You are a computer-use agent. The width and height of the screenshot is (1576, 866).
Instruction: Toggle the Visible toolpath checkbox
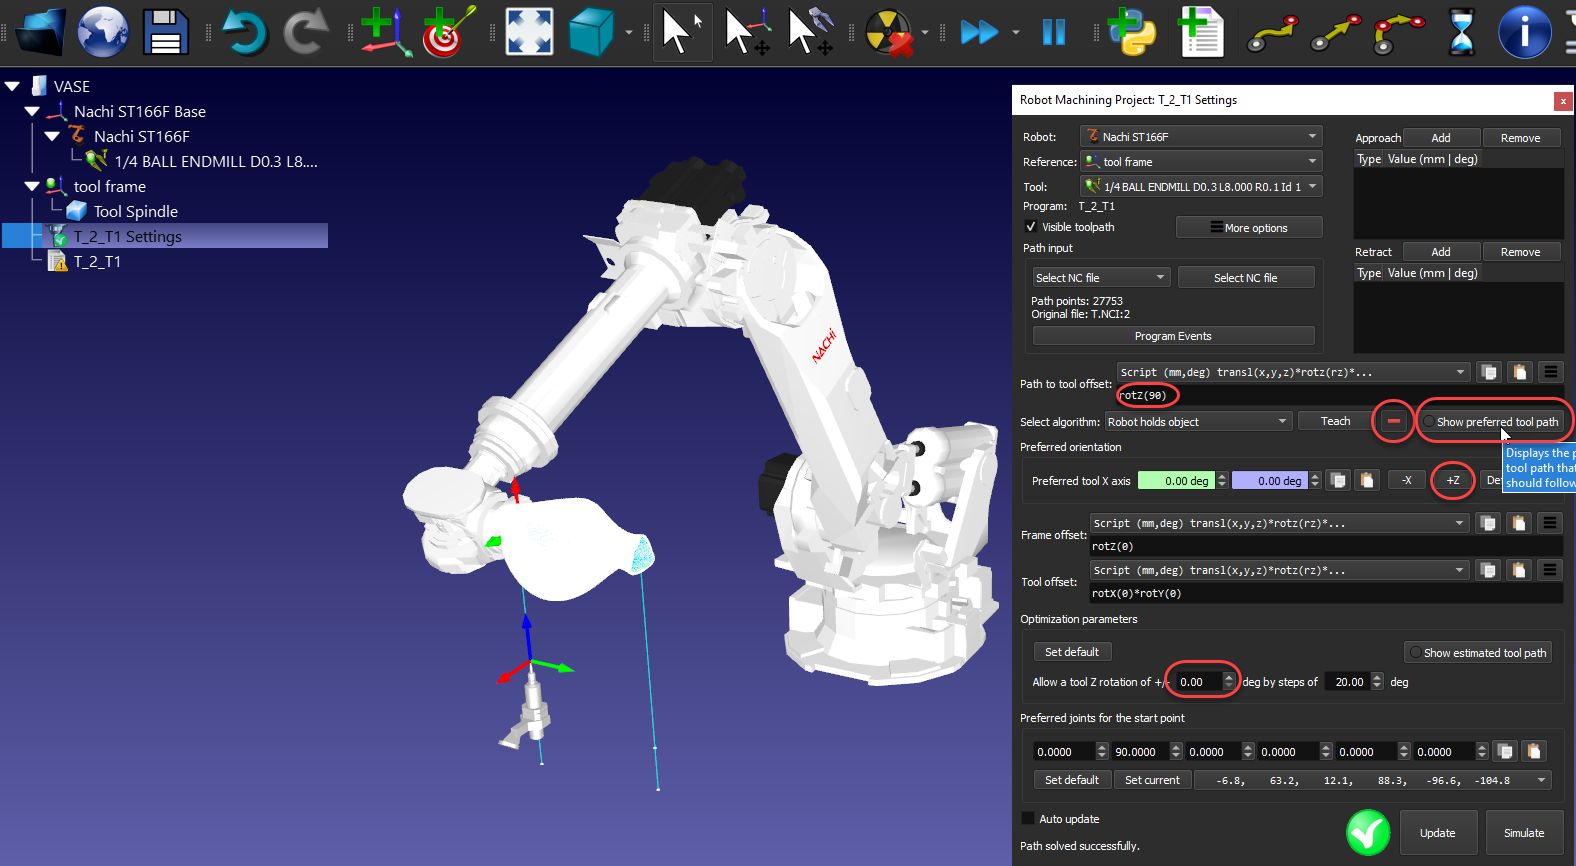(1031, 227)
